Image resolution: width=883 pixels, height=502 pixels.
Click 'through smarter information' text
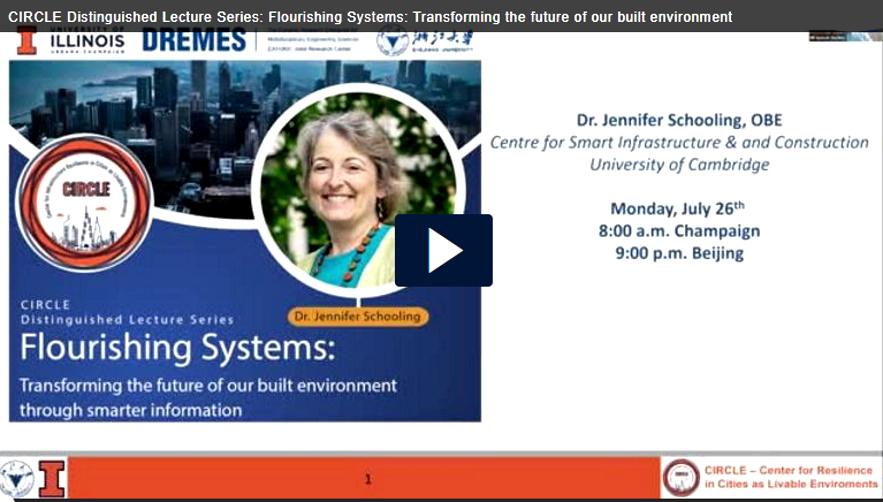click(131, 410)
